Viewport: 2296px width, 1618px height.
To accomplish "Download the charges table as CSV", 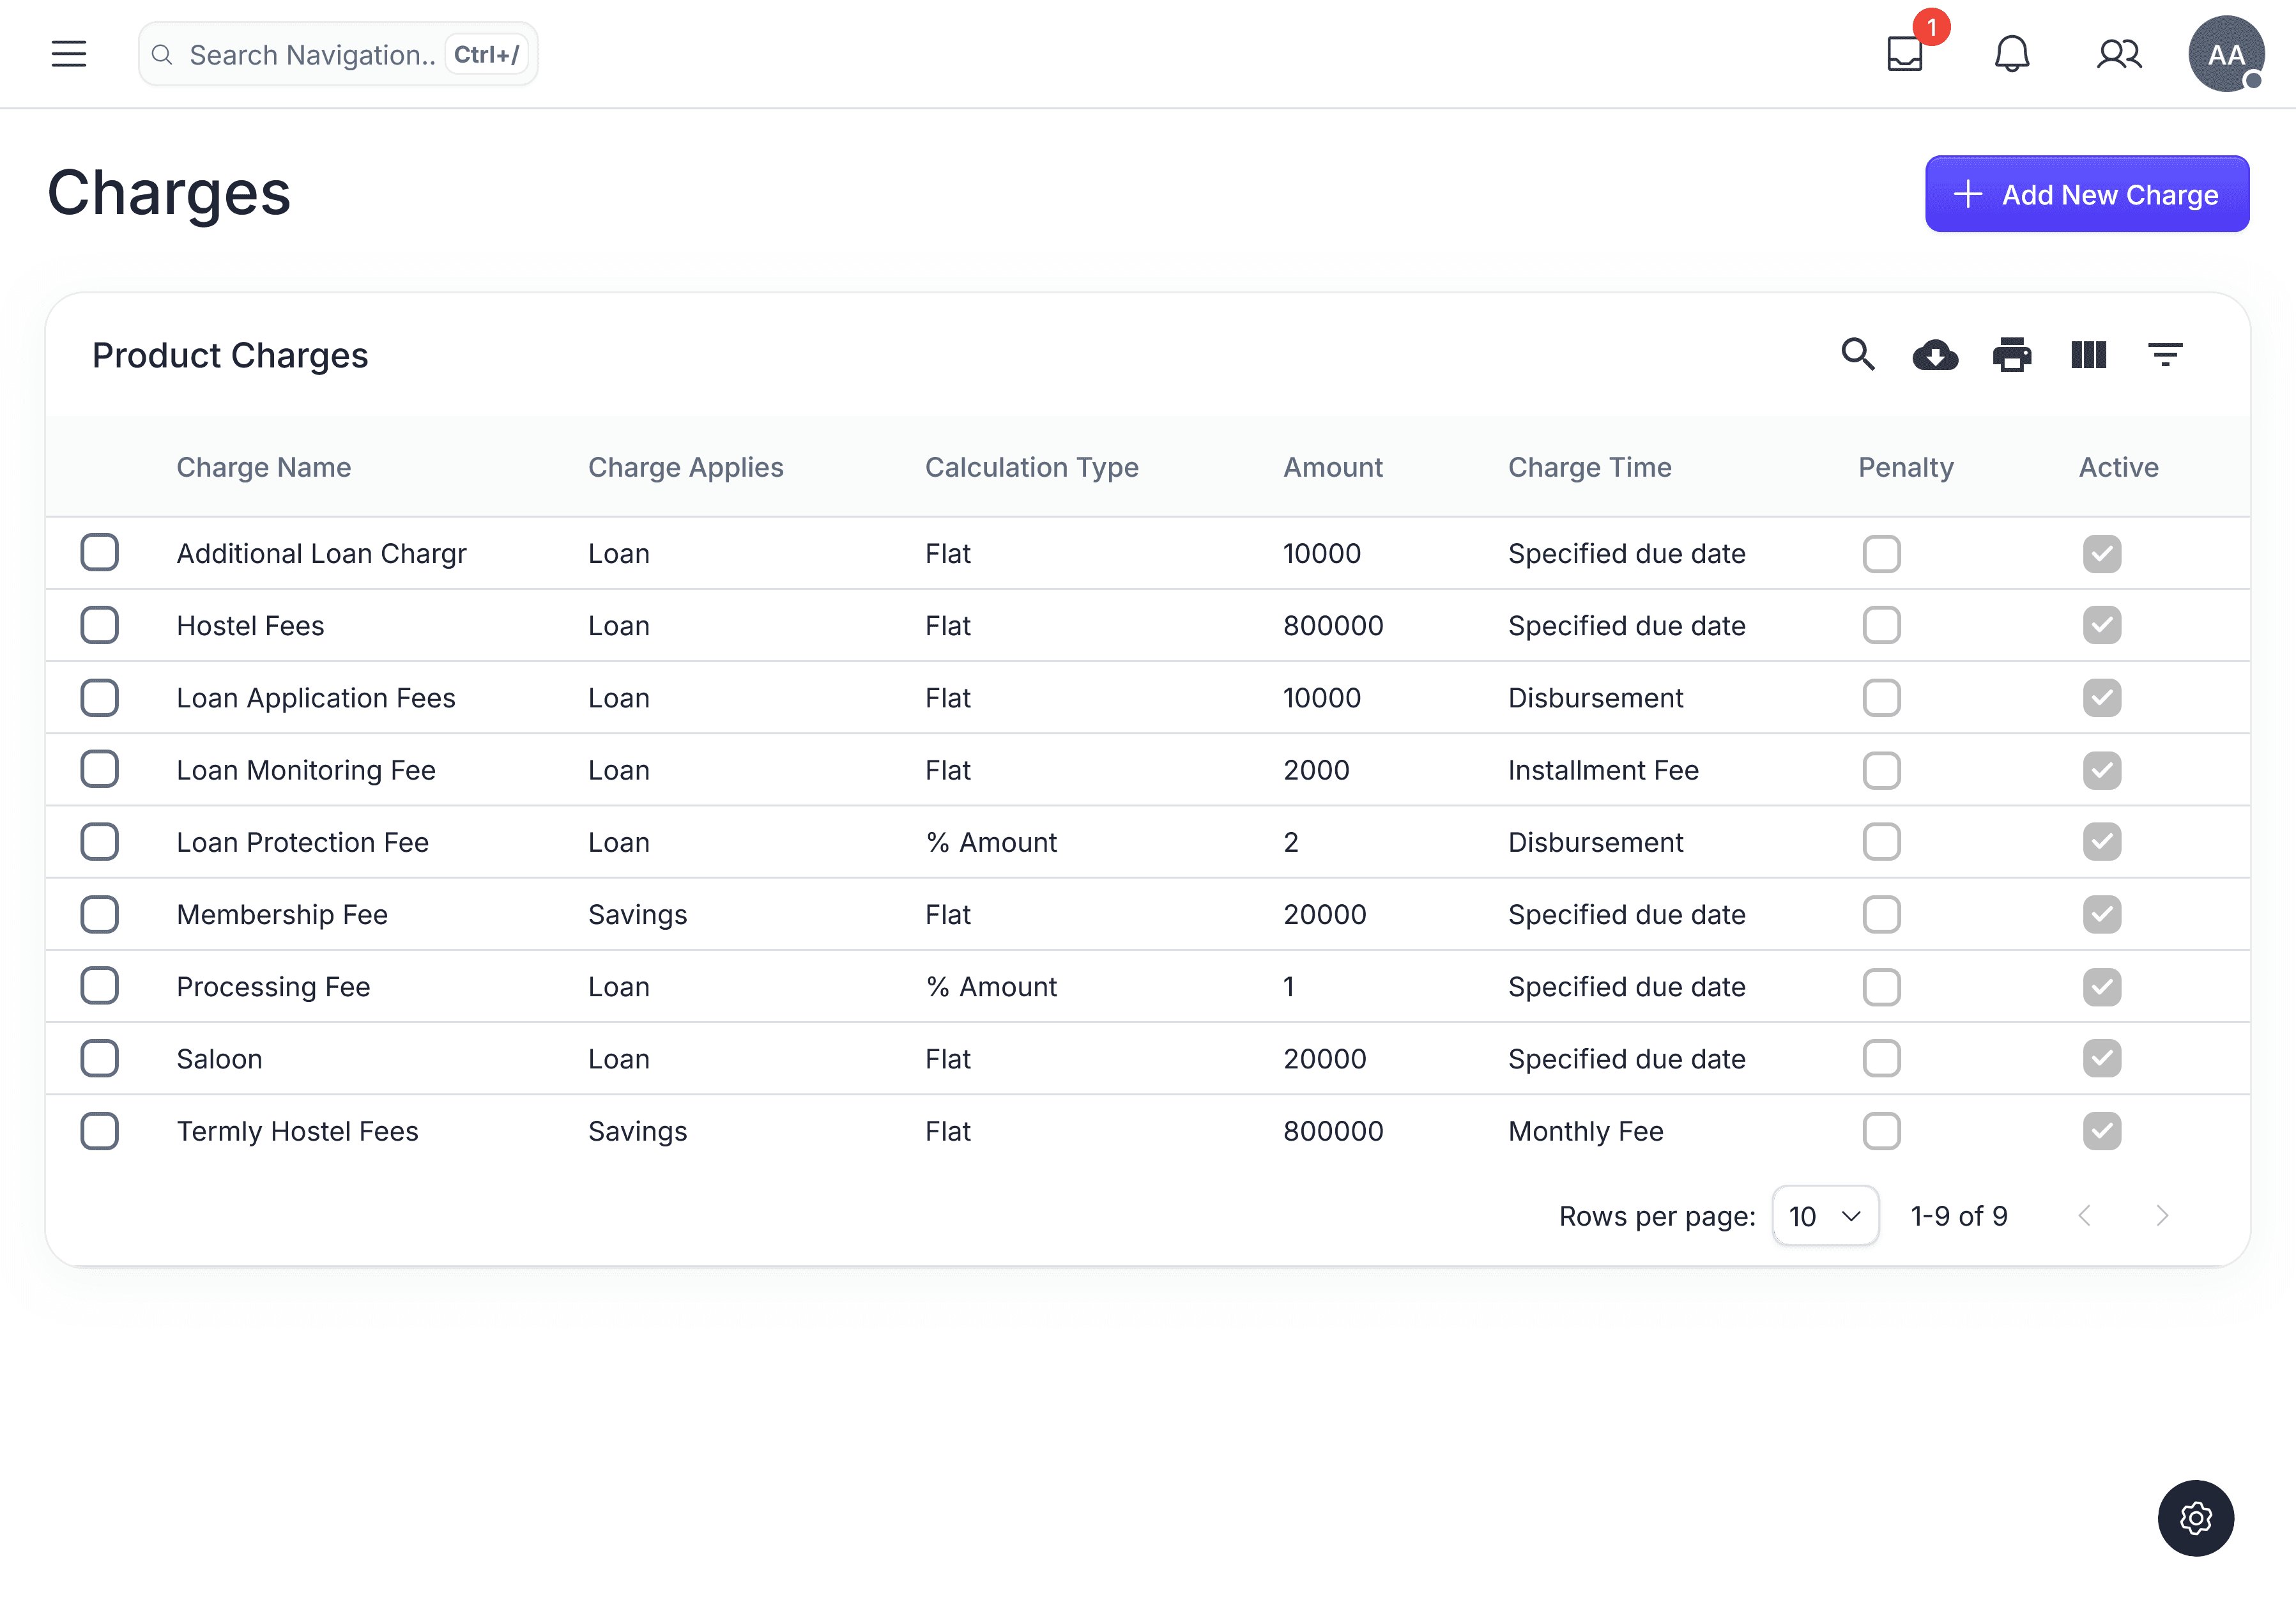I will [1935, 355].
